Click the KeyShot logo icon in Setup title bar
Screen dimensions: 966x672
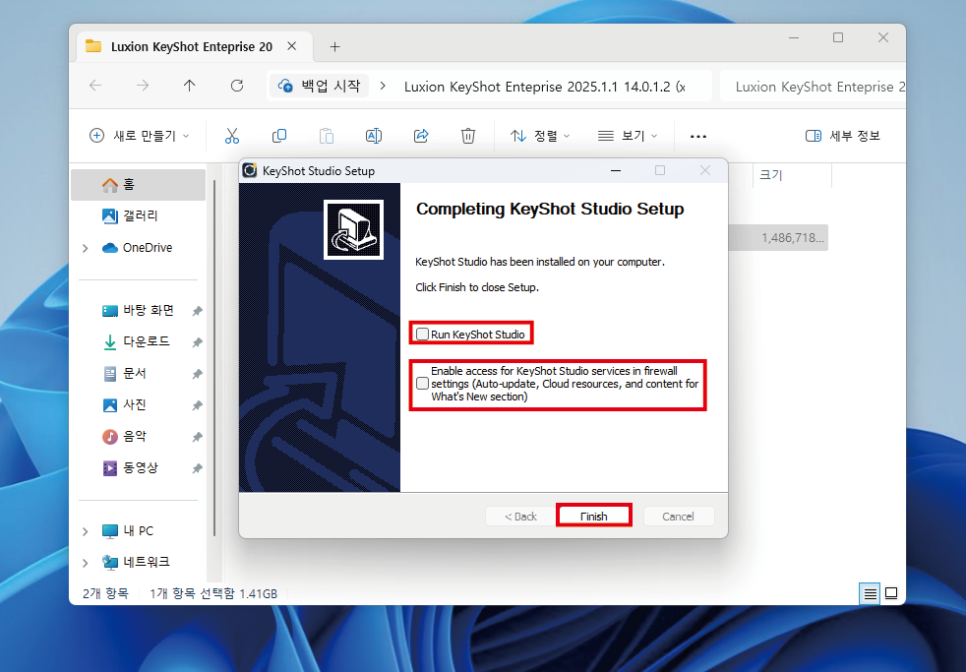[x=250, y=170]
